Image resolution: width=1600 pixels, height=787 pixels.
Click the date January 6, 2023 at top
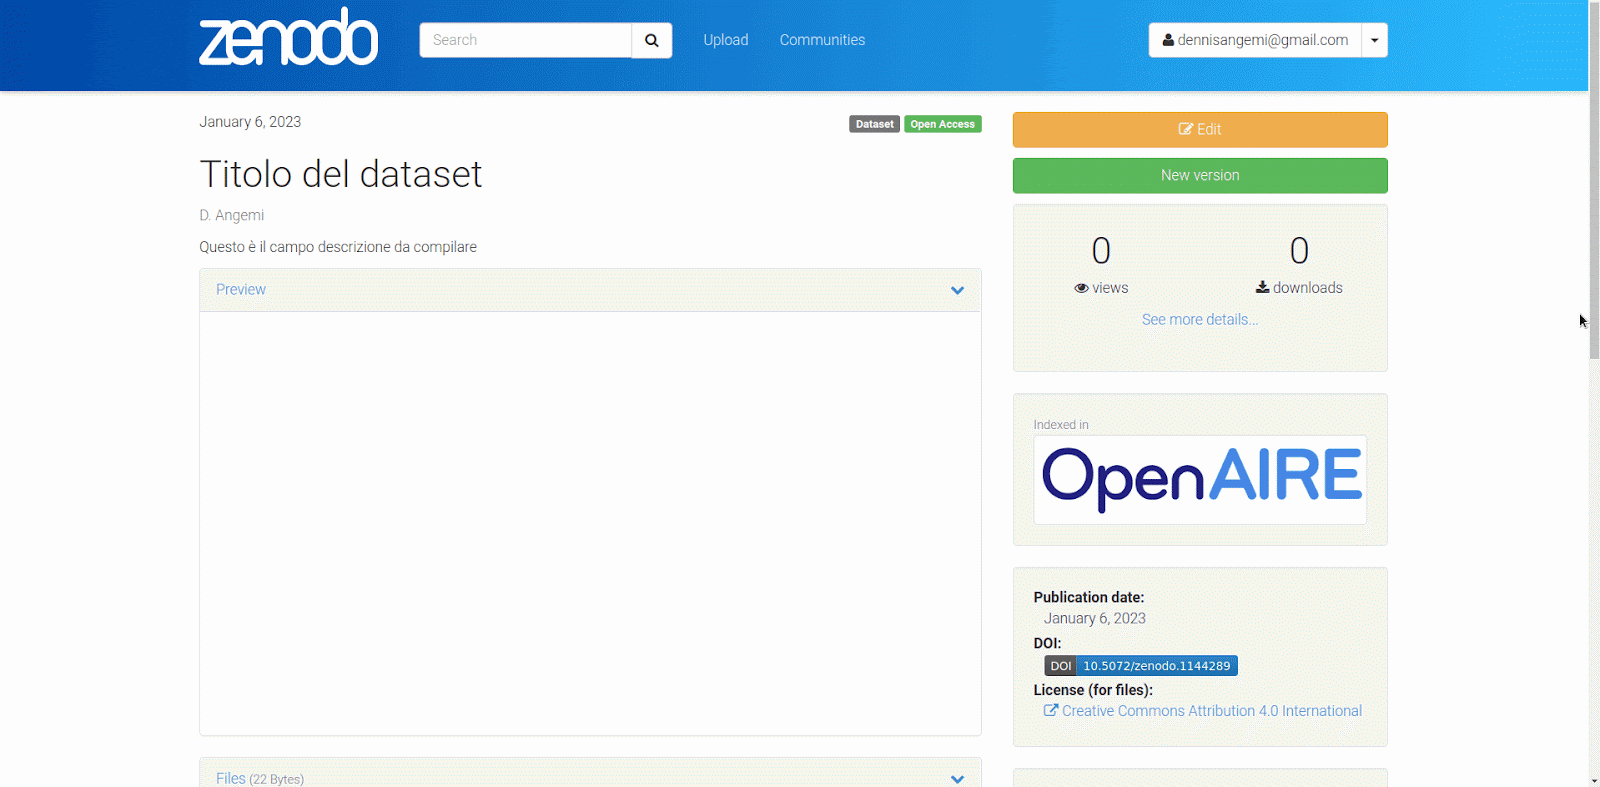click(x=250, y=122)
